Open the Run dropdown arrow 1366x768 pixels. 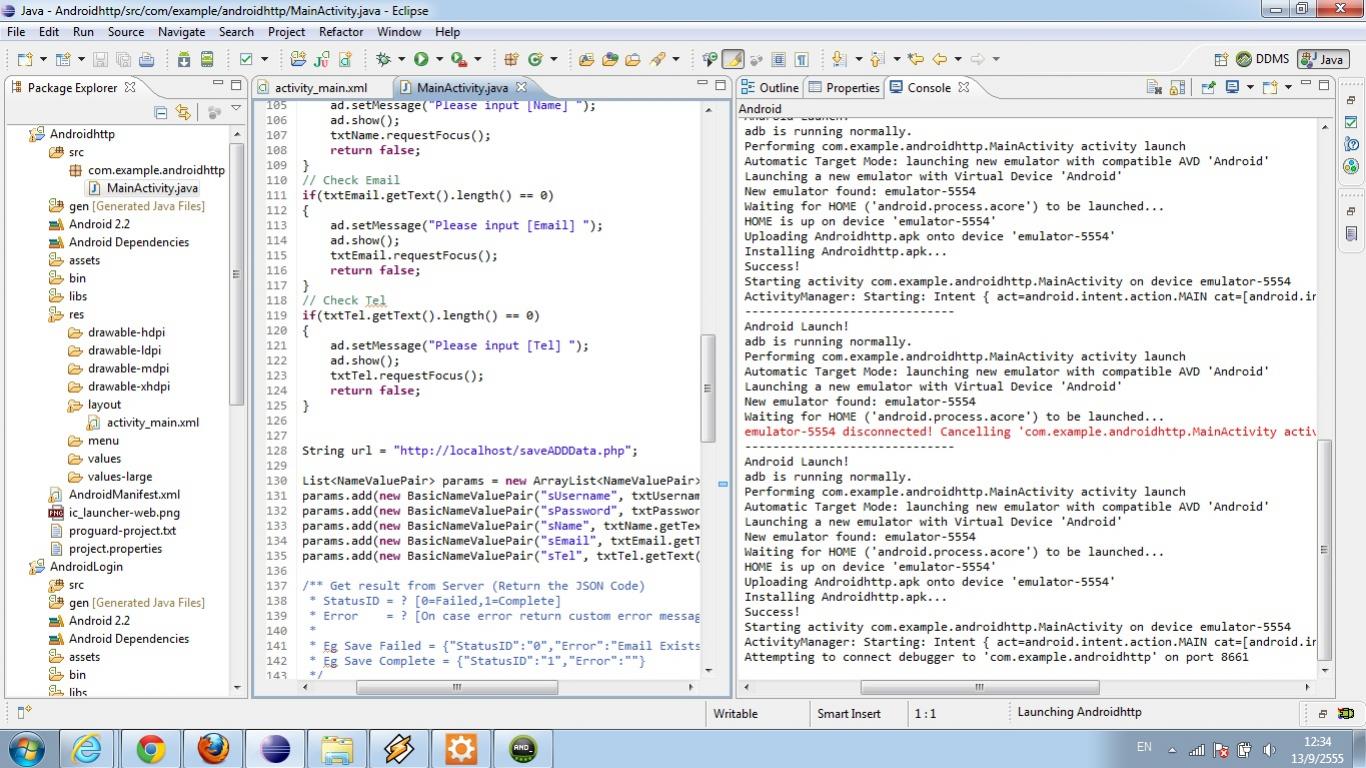pos(439,60)
